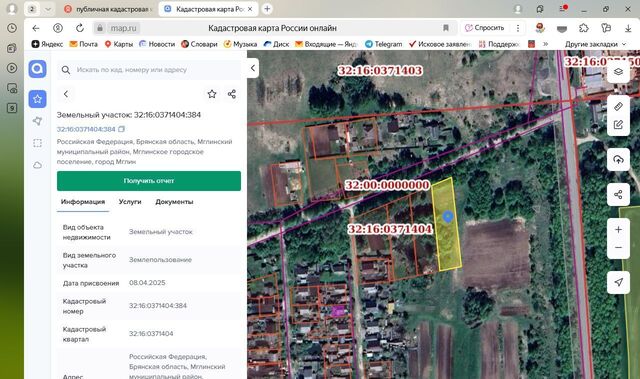Open the navigation arrow item in the sidebar
This screenshot has height=379, width=640.
click(37, 121)
